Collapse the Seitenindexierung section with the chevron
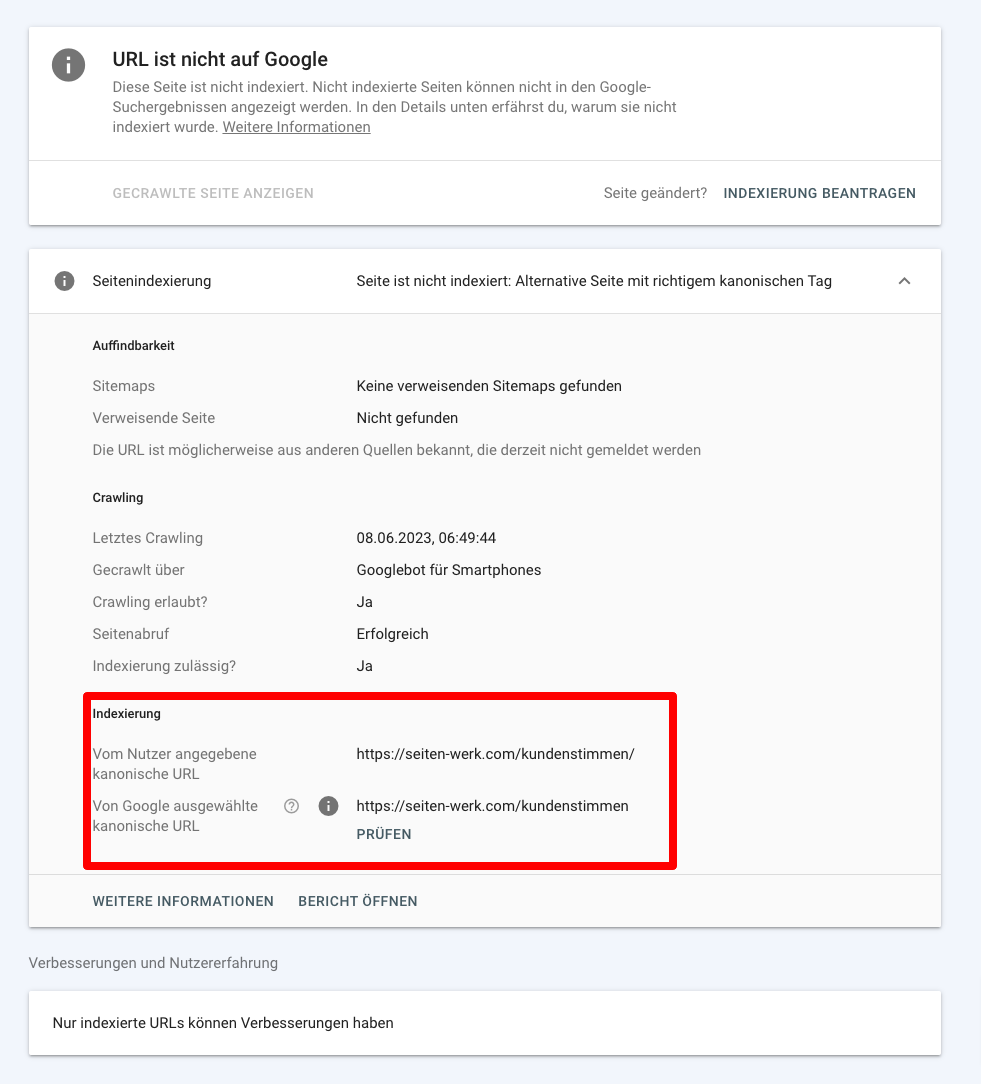981x1084 pixels. pos(904,281)
